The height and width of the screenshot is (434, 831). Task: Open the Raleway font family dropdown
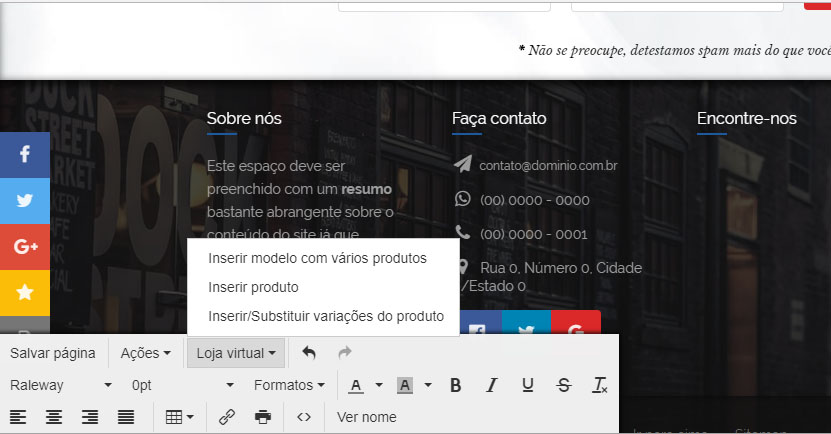tap(60, 385)
